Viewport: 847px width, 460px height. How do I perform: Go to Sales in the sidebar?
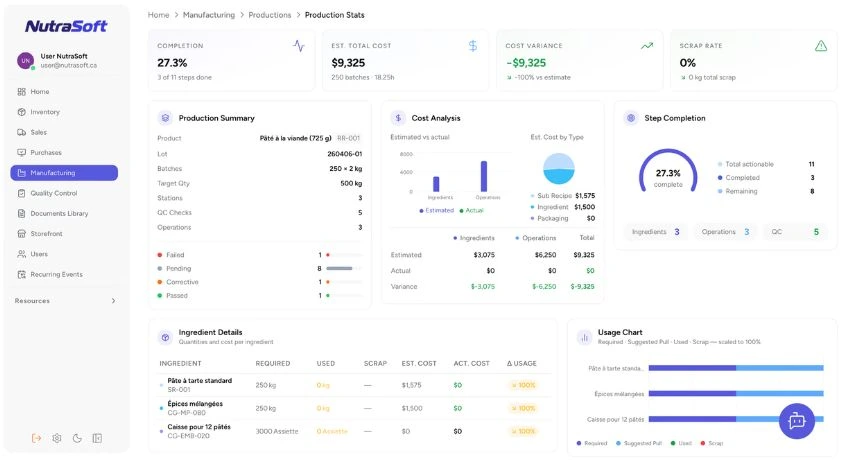coord(64,132)
